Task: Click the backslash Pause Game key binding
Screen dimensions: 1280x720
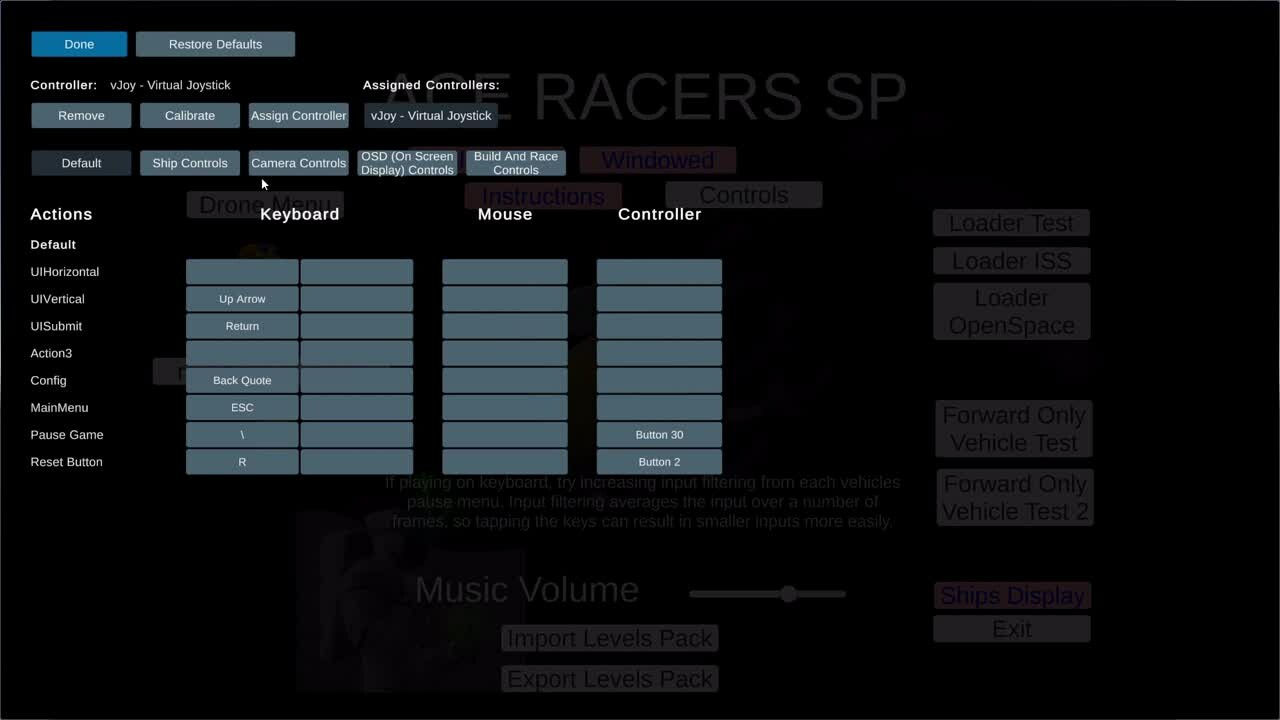Action: click(242, 435)
